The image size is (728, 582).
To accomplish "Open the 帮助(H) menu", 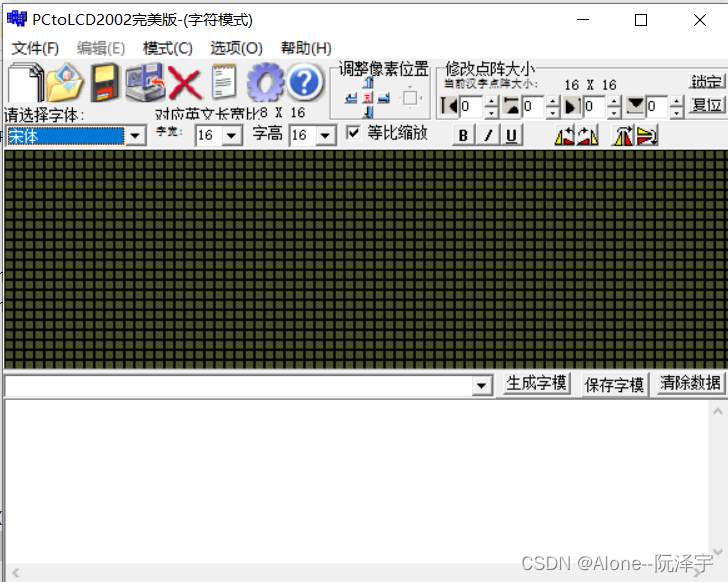I will pos(306,48).
